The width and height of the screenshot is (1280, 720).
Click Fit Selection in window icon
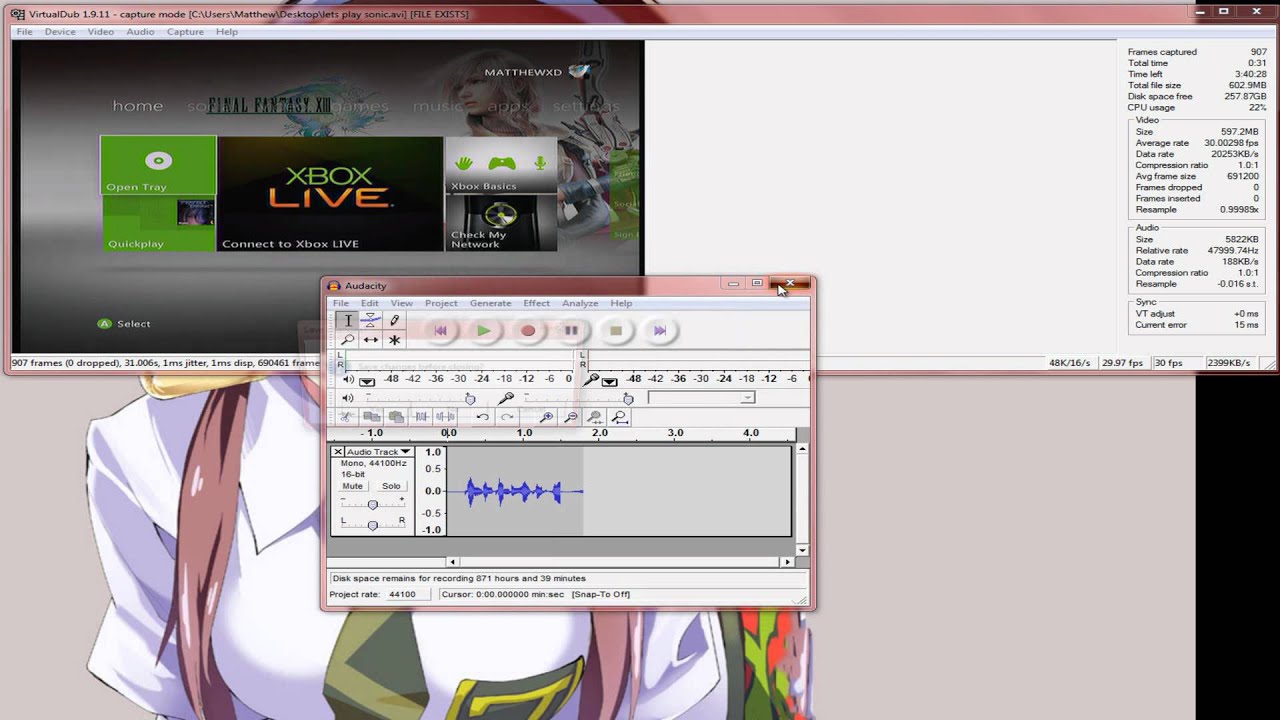595,417
